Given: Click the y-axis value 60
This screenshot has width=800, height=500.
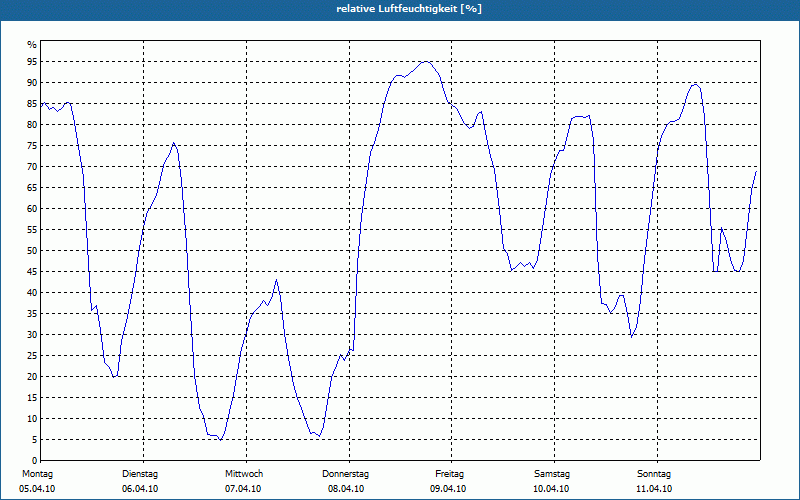Looking at the screenshot, I should click(32, 209).
